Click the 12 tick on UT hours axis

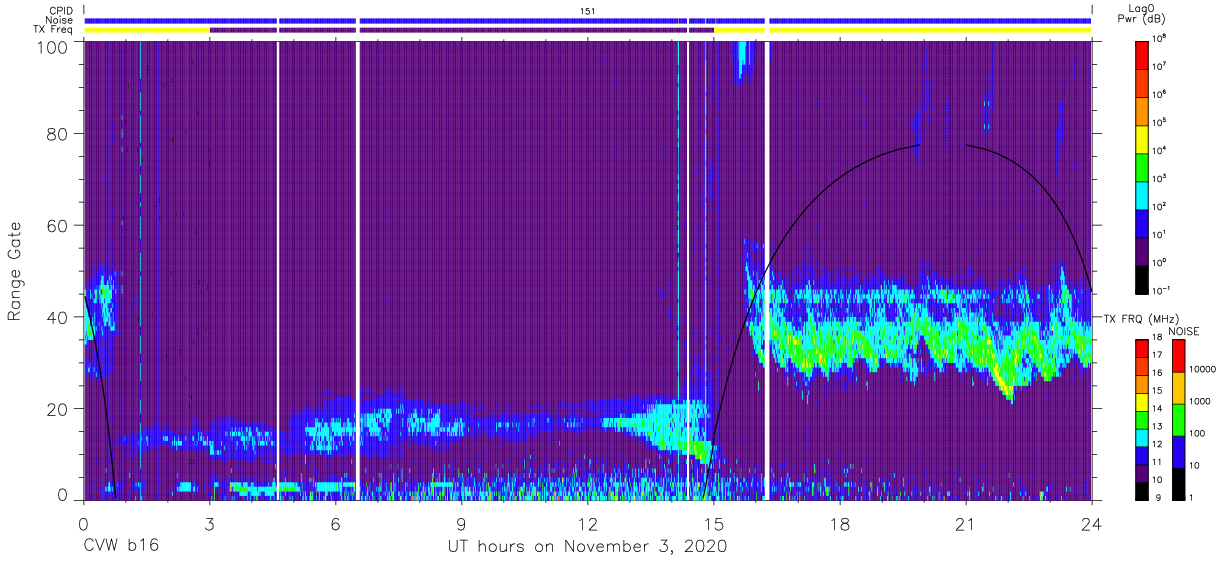[x=588, y=522]
